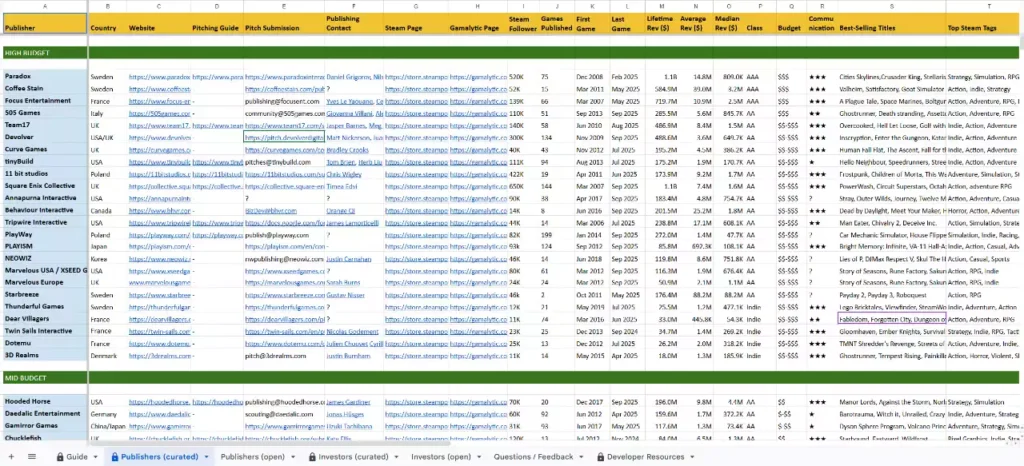Switch to the Investors (curated) sheet tab

click(x=353, y=457)
